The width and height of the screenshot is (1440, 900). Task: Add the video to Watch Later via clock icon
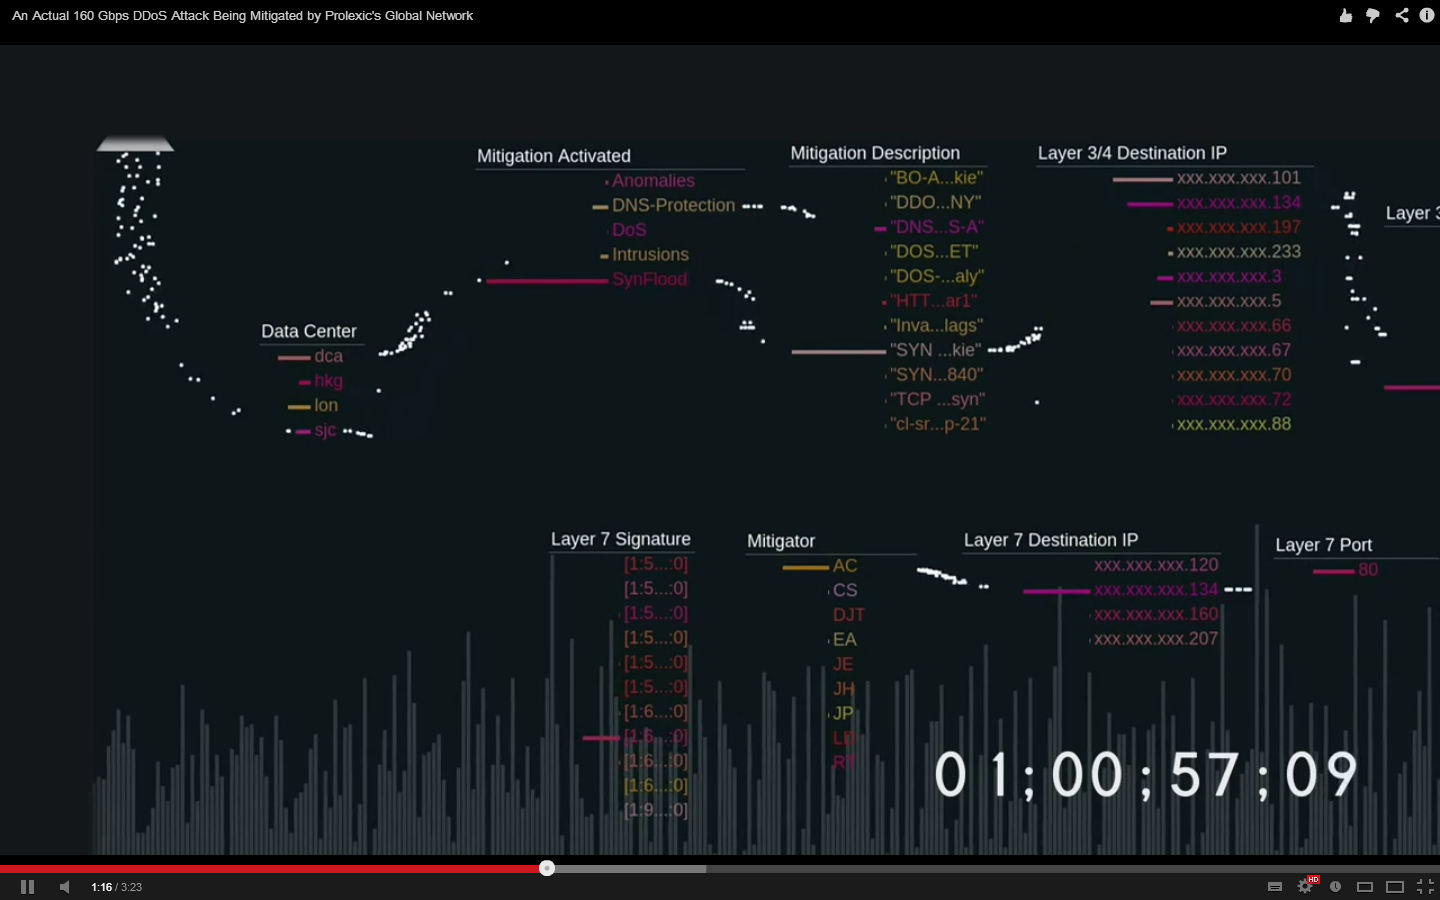[x=1335, y=886]
